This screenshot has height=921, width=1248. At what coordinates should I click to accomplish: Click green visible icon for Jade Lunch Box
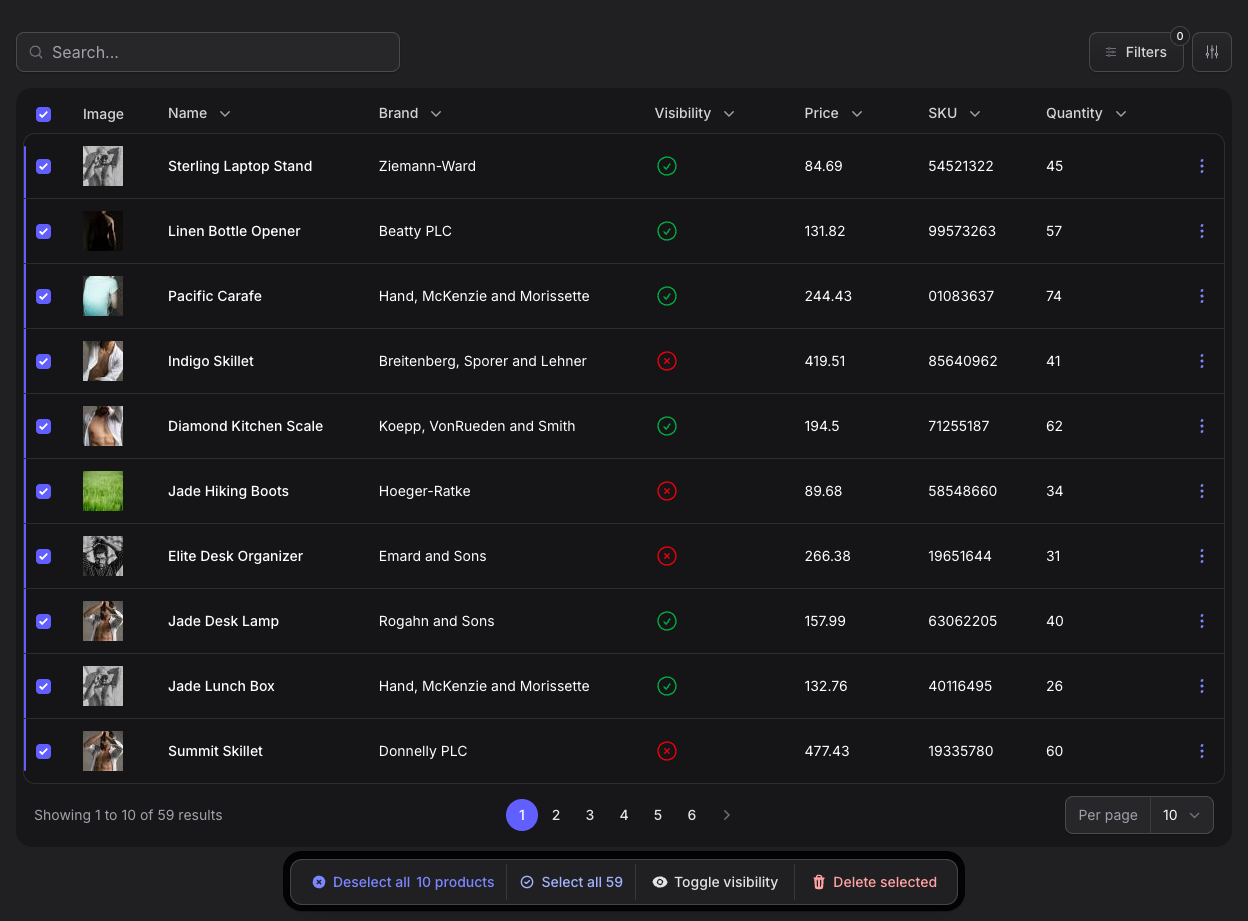667,686
